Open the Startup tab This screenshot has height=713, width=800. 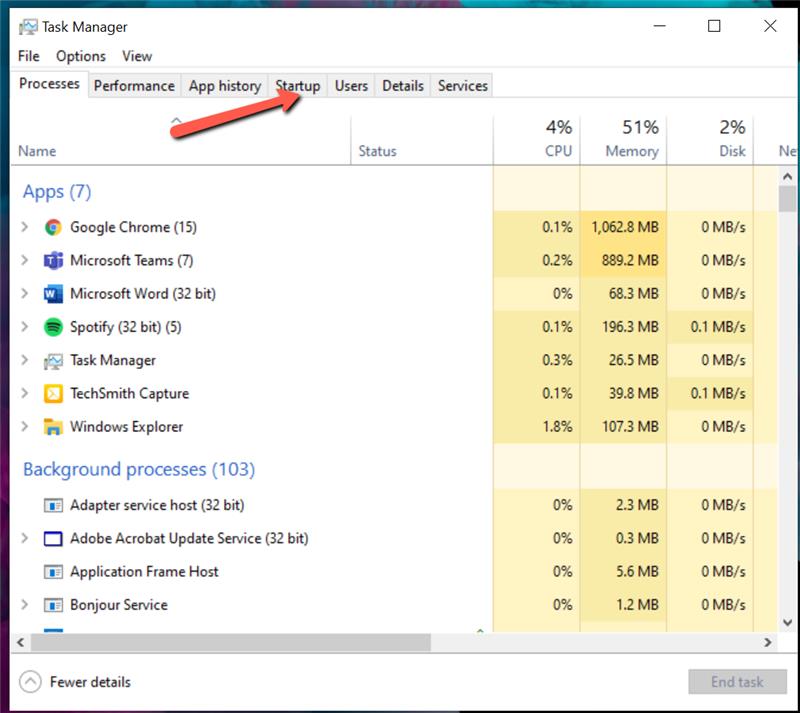[298, 86]
